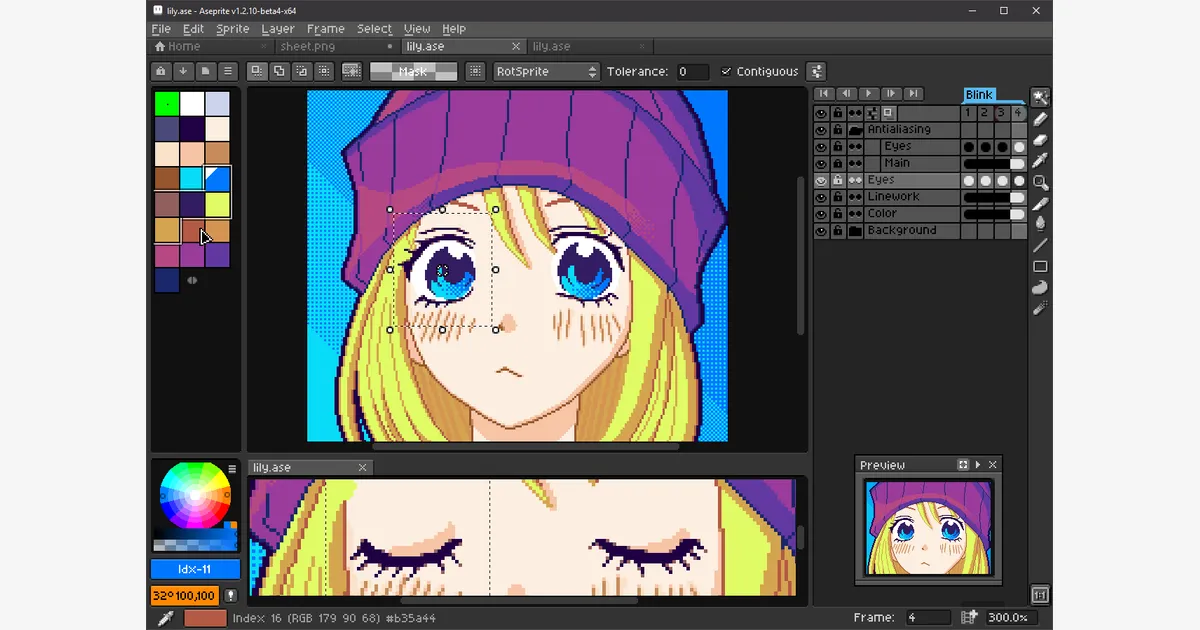This screenshot has width=1200, height=630.
Task: Click the Pixel Grid toggle icon next to Mask
Action: coord(476,71)
